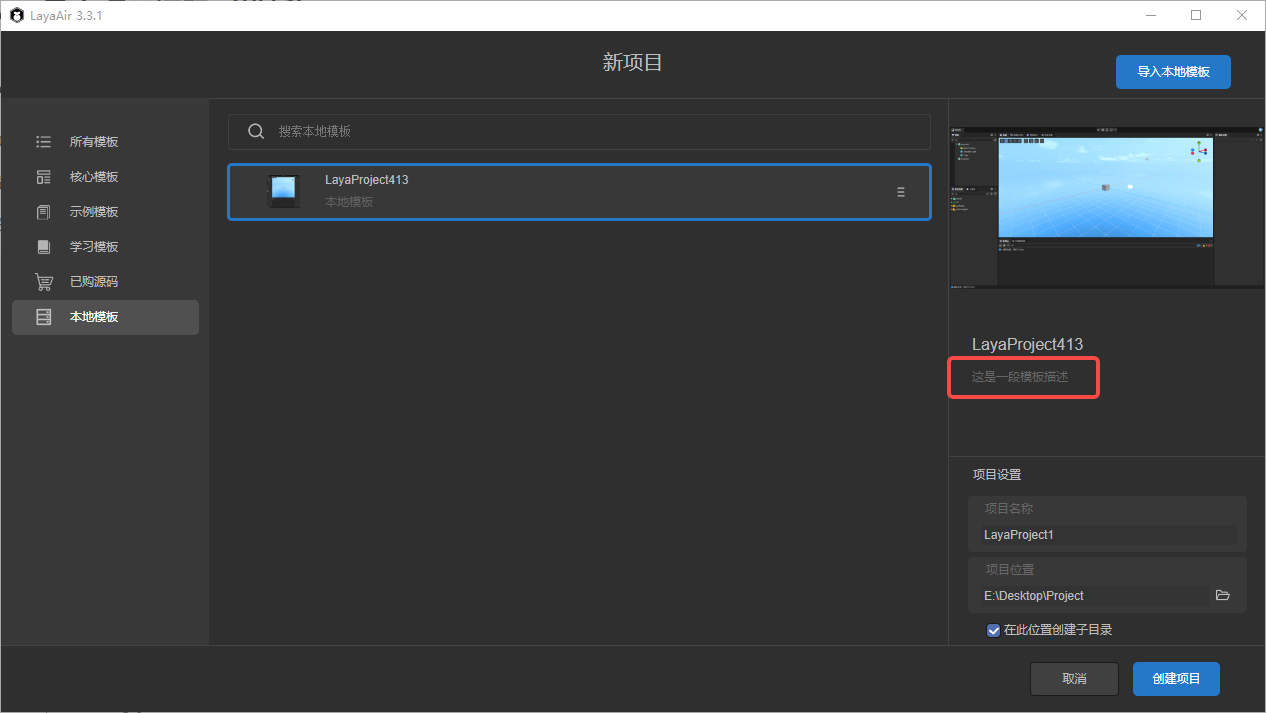This screenshot has width=1266, height=713.
Task: Click the LayaAir logo in title bar
Action: click(x=16, y=15)
